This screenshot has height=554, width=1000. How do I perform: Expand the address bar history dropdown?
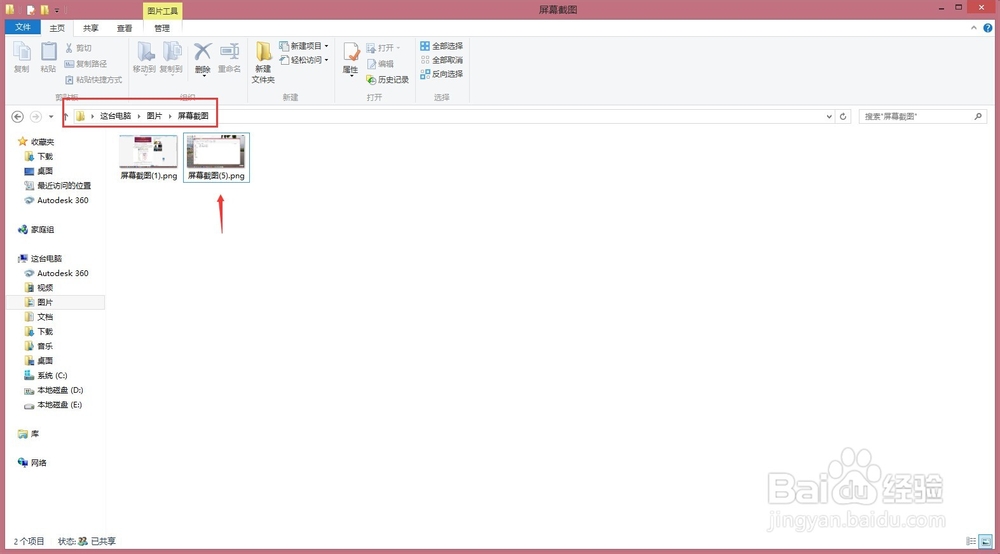829,117
